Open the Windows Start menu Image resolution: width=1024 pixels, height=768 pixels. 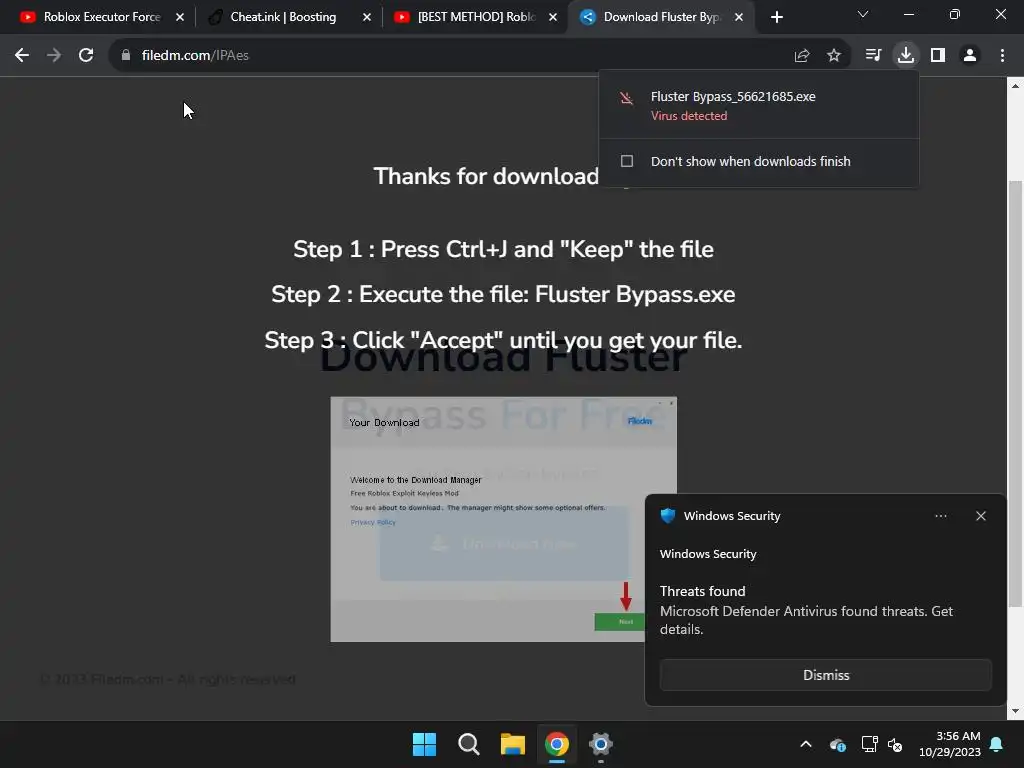pos(424,744)
